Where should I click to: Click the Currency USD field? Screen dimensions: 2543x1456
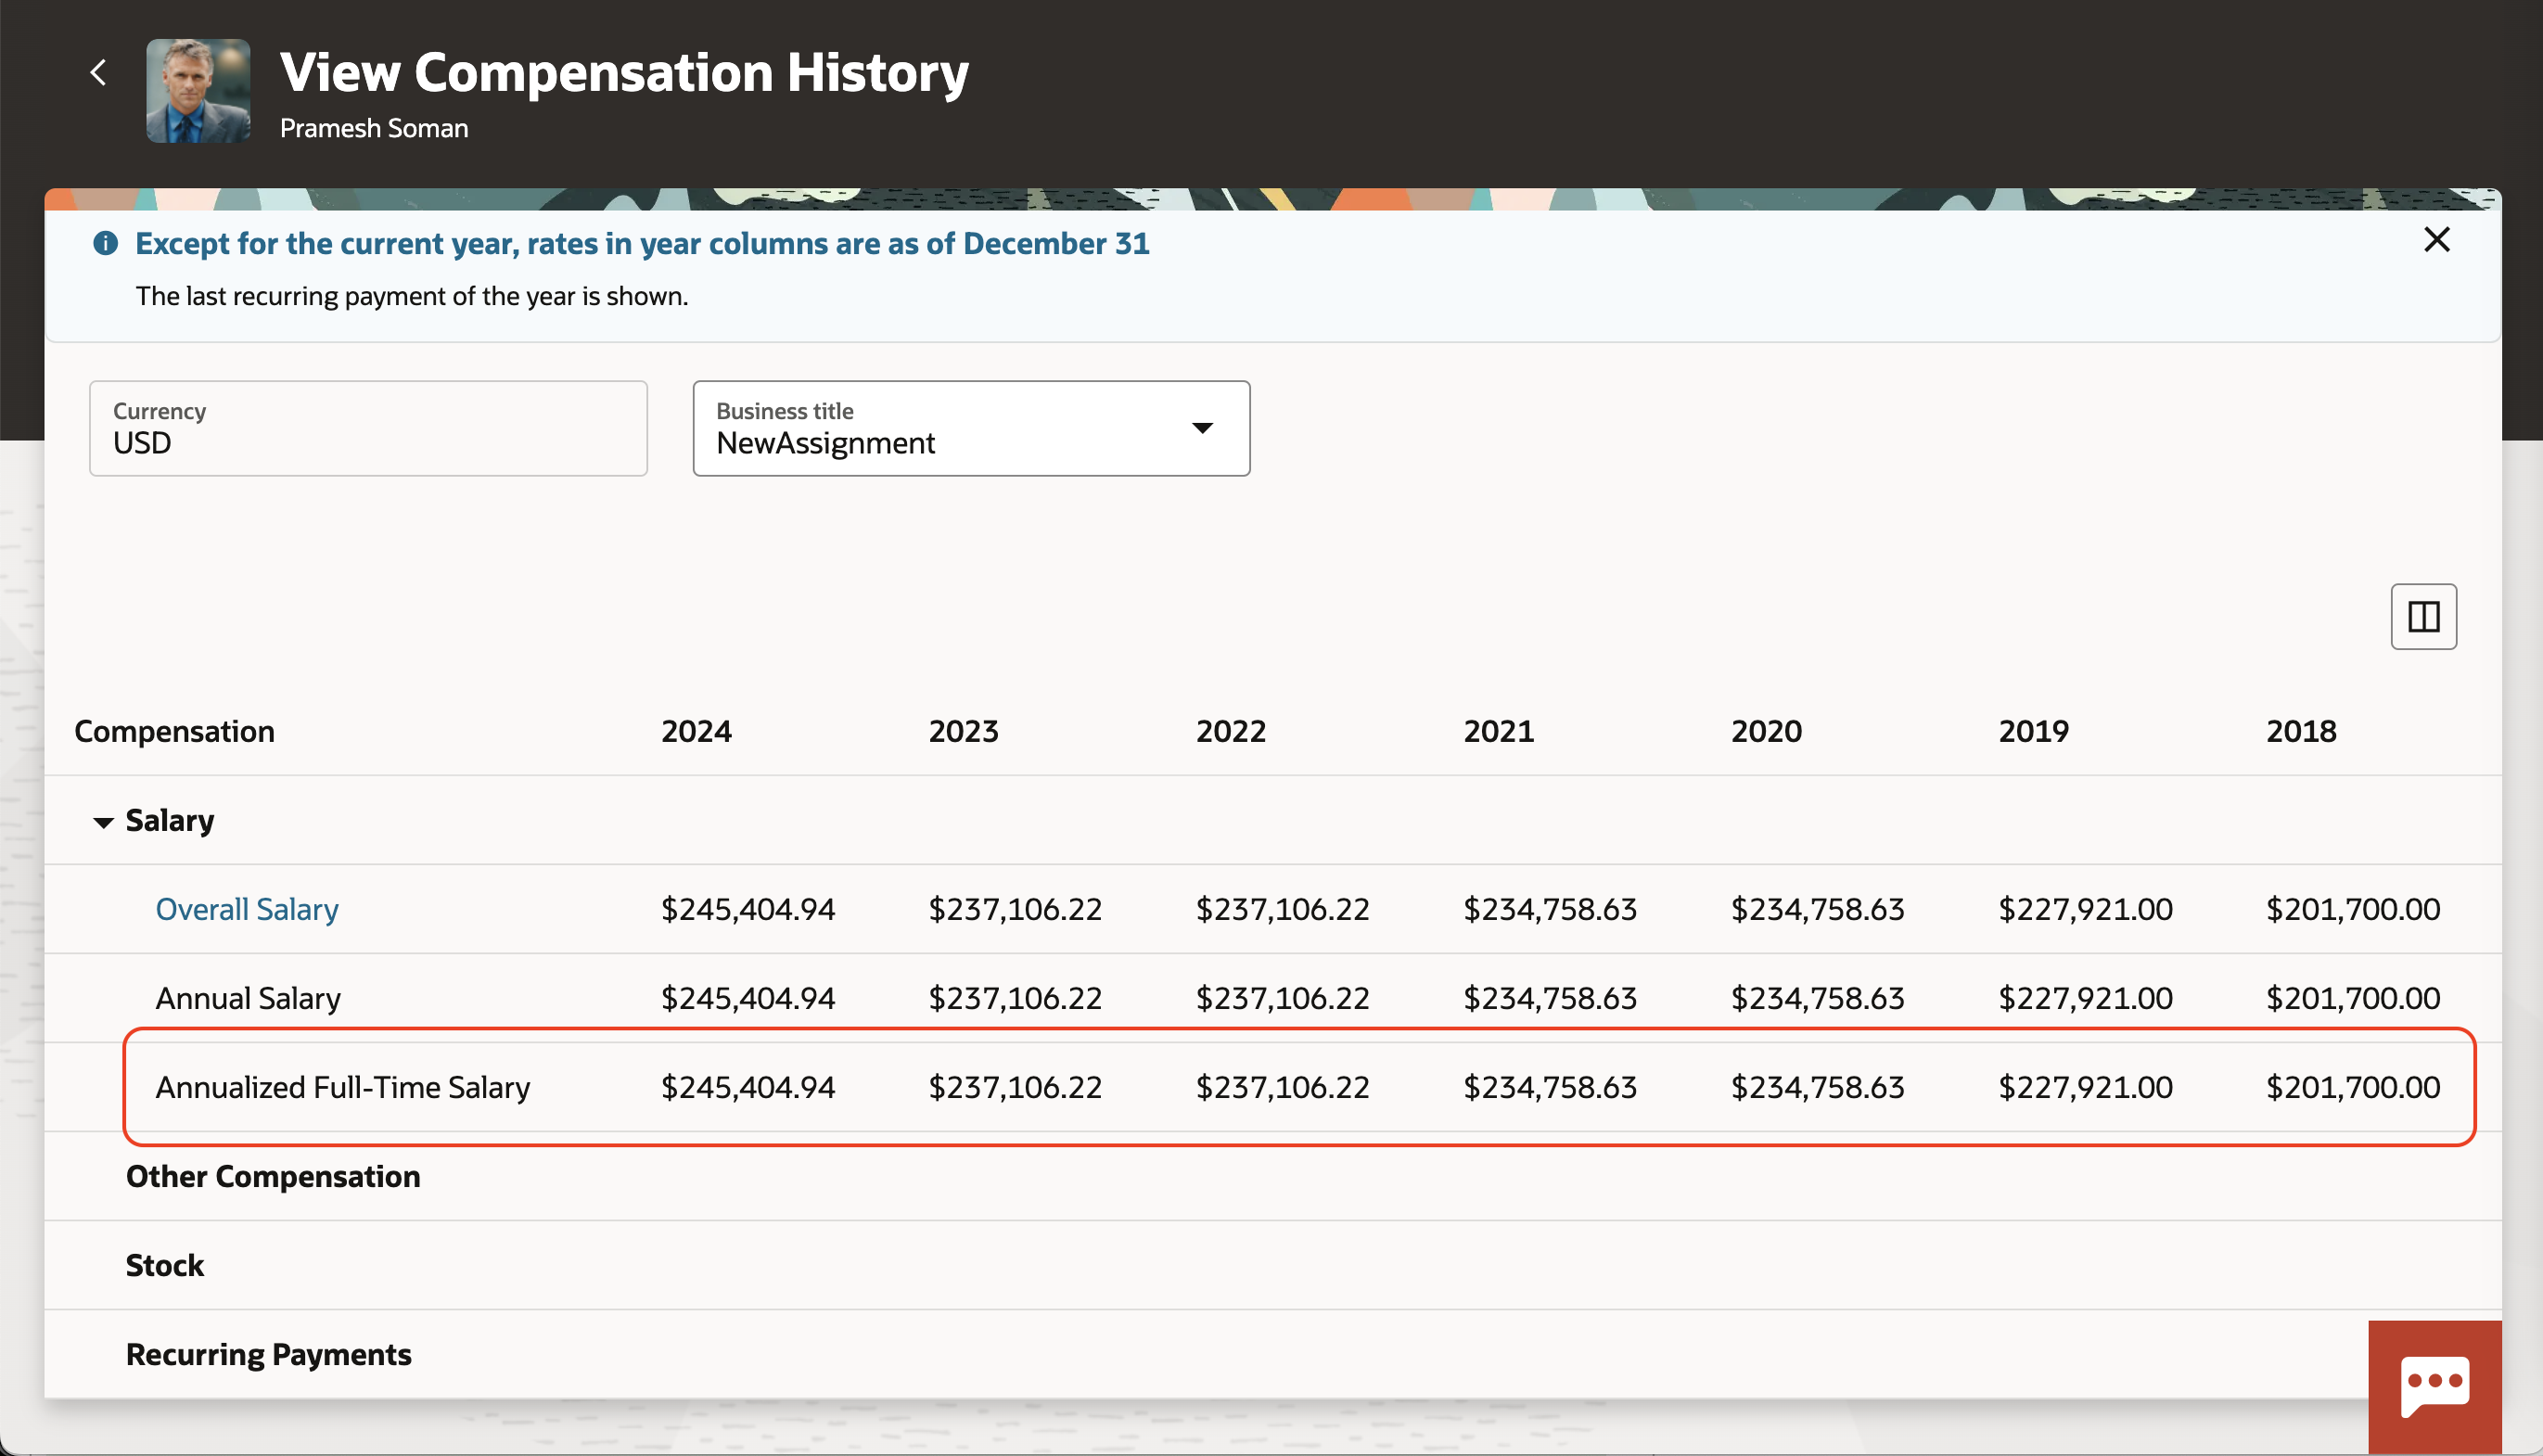point(368,428)
